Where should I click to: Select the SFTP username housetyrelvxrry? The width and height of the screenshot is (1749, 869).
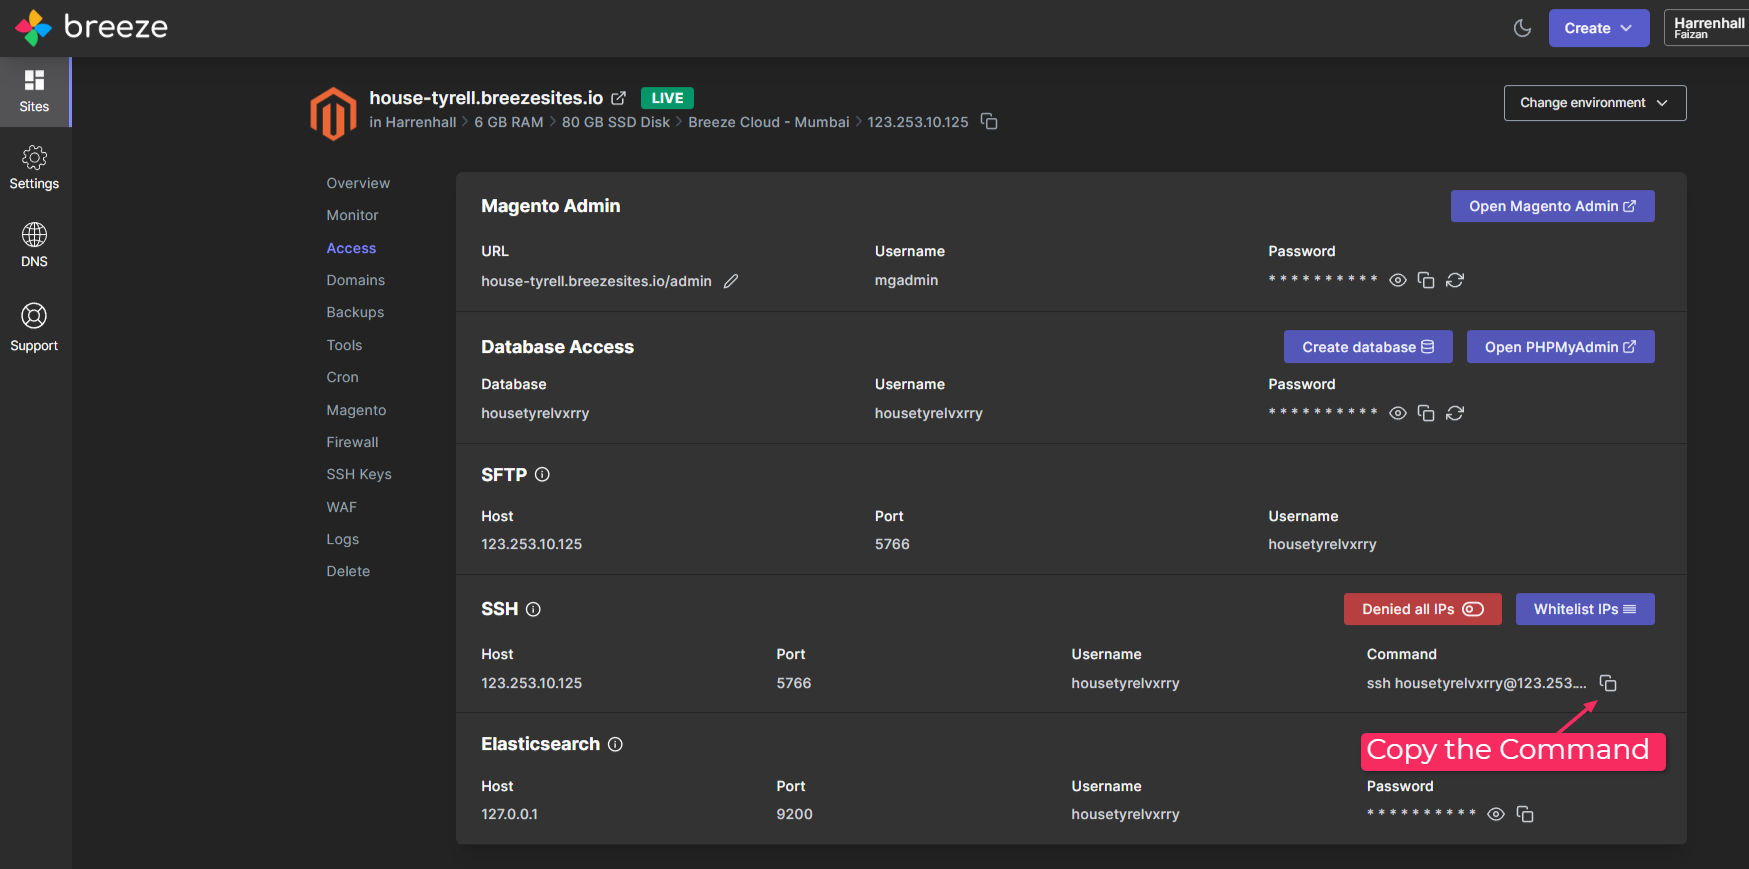click(x=1322, y=544)
